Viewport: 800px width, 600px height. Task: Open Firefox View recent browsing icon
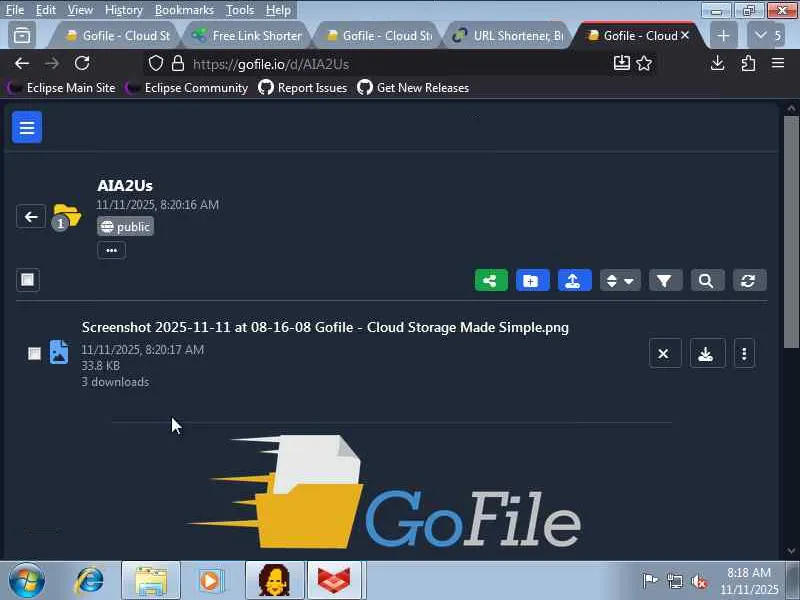[x=22, y=36]
